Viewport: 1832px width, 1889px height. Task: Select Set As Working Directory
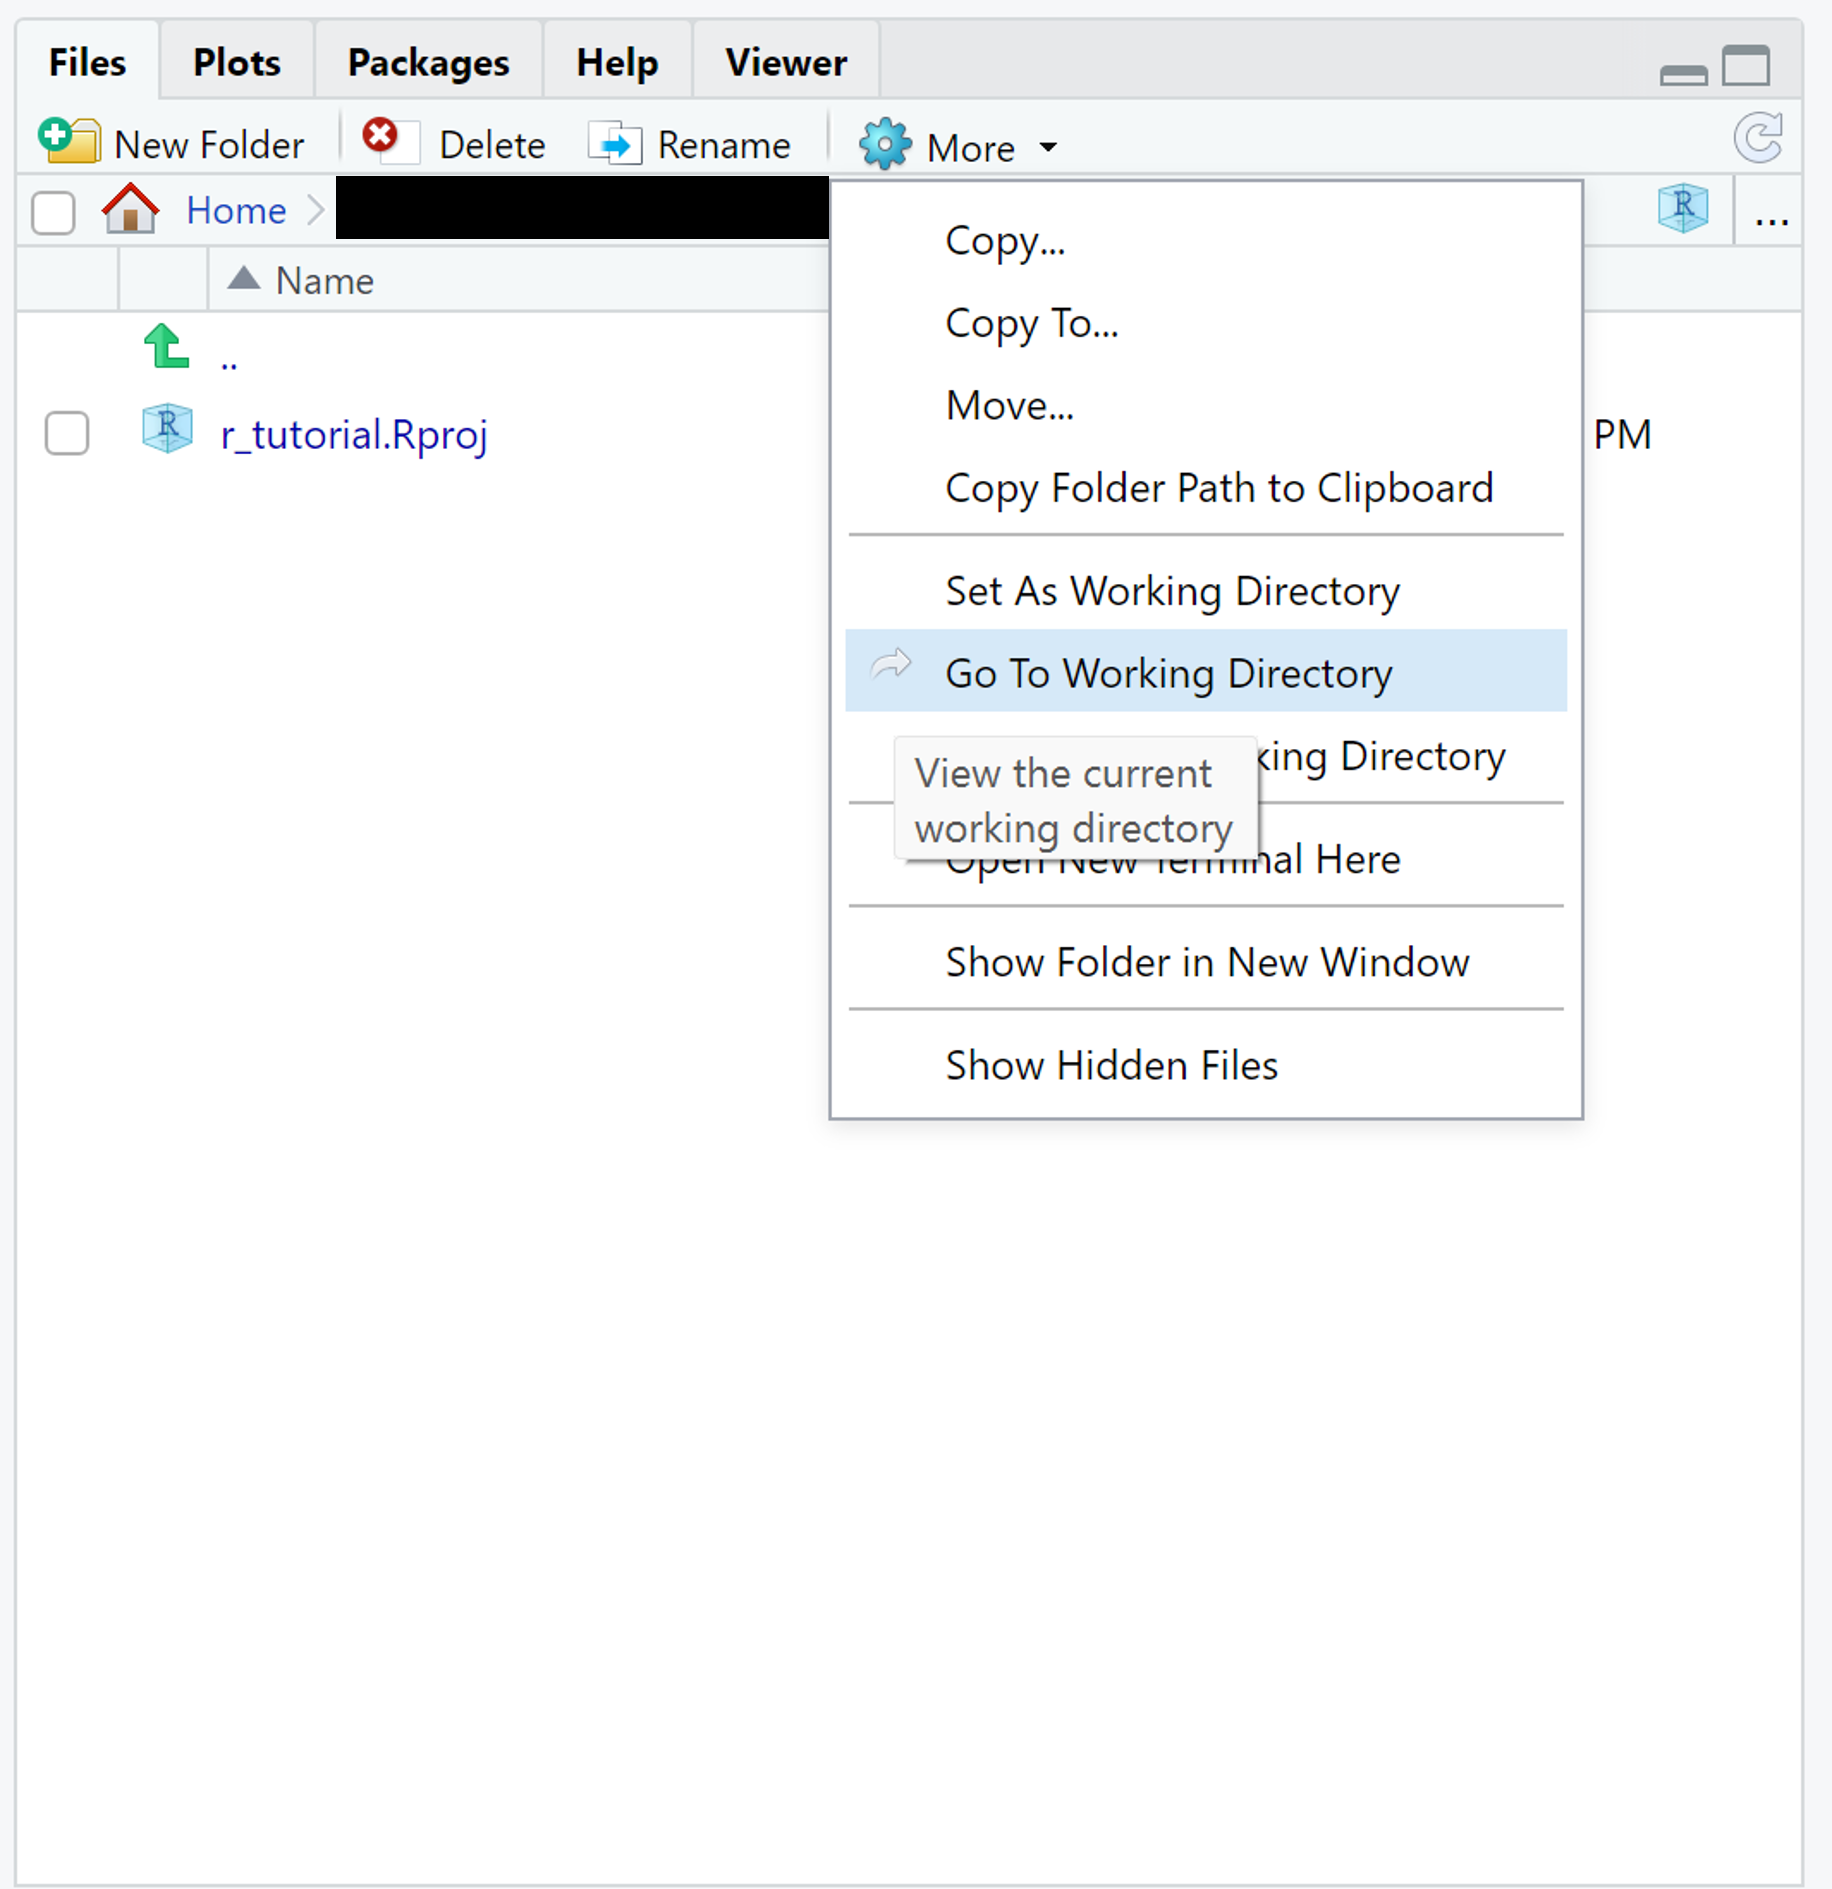point(1172,591)
